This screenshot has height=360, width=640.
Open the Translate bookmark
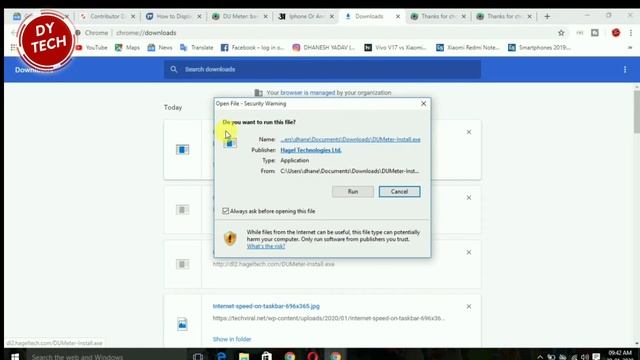point(197,48)
